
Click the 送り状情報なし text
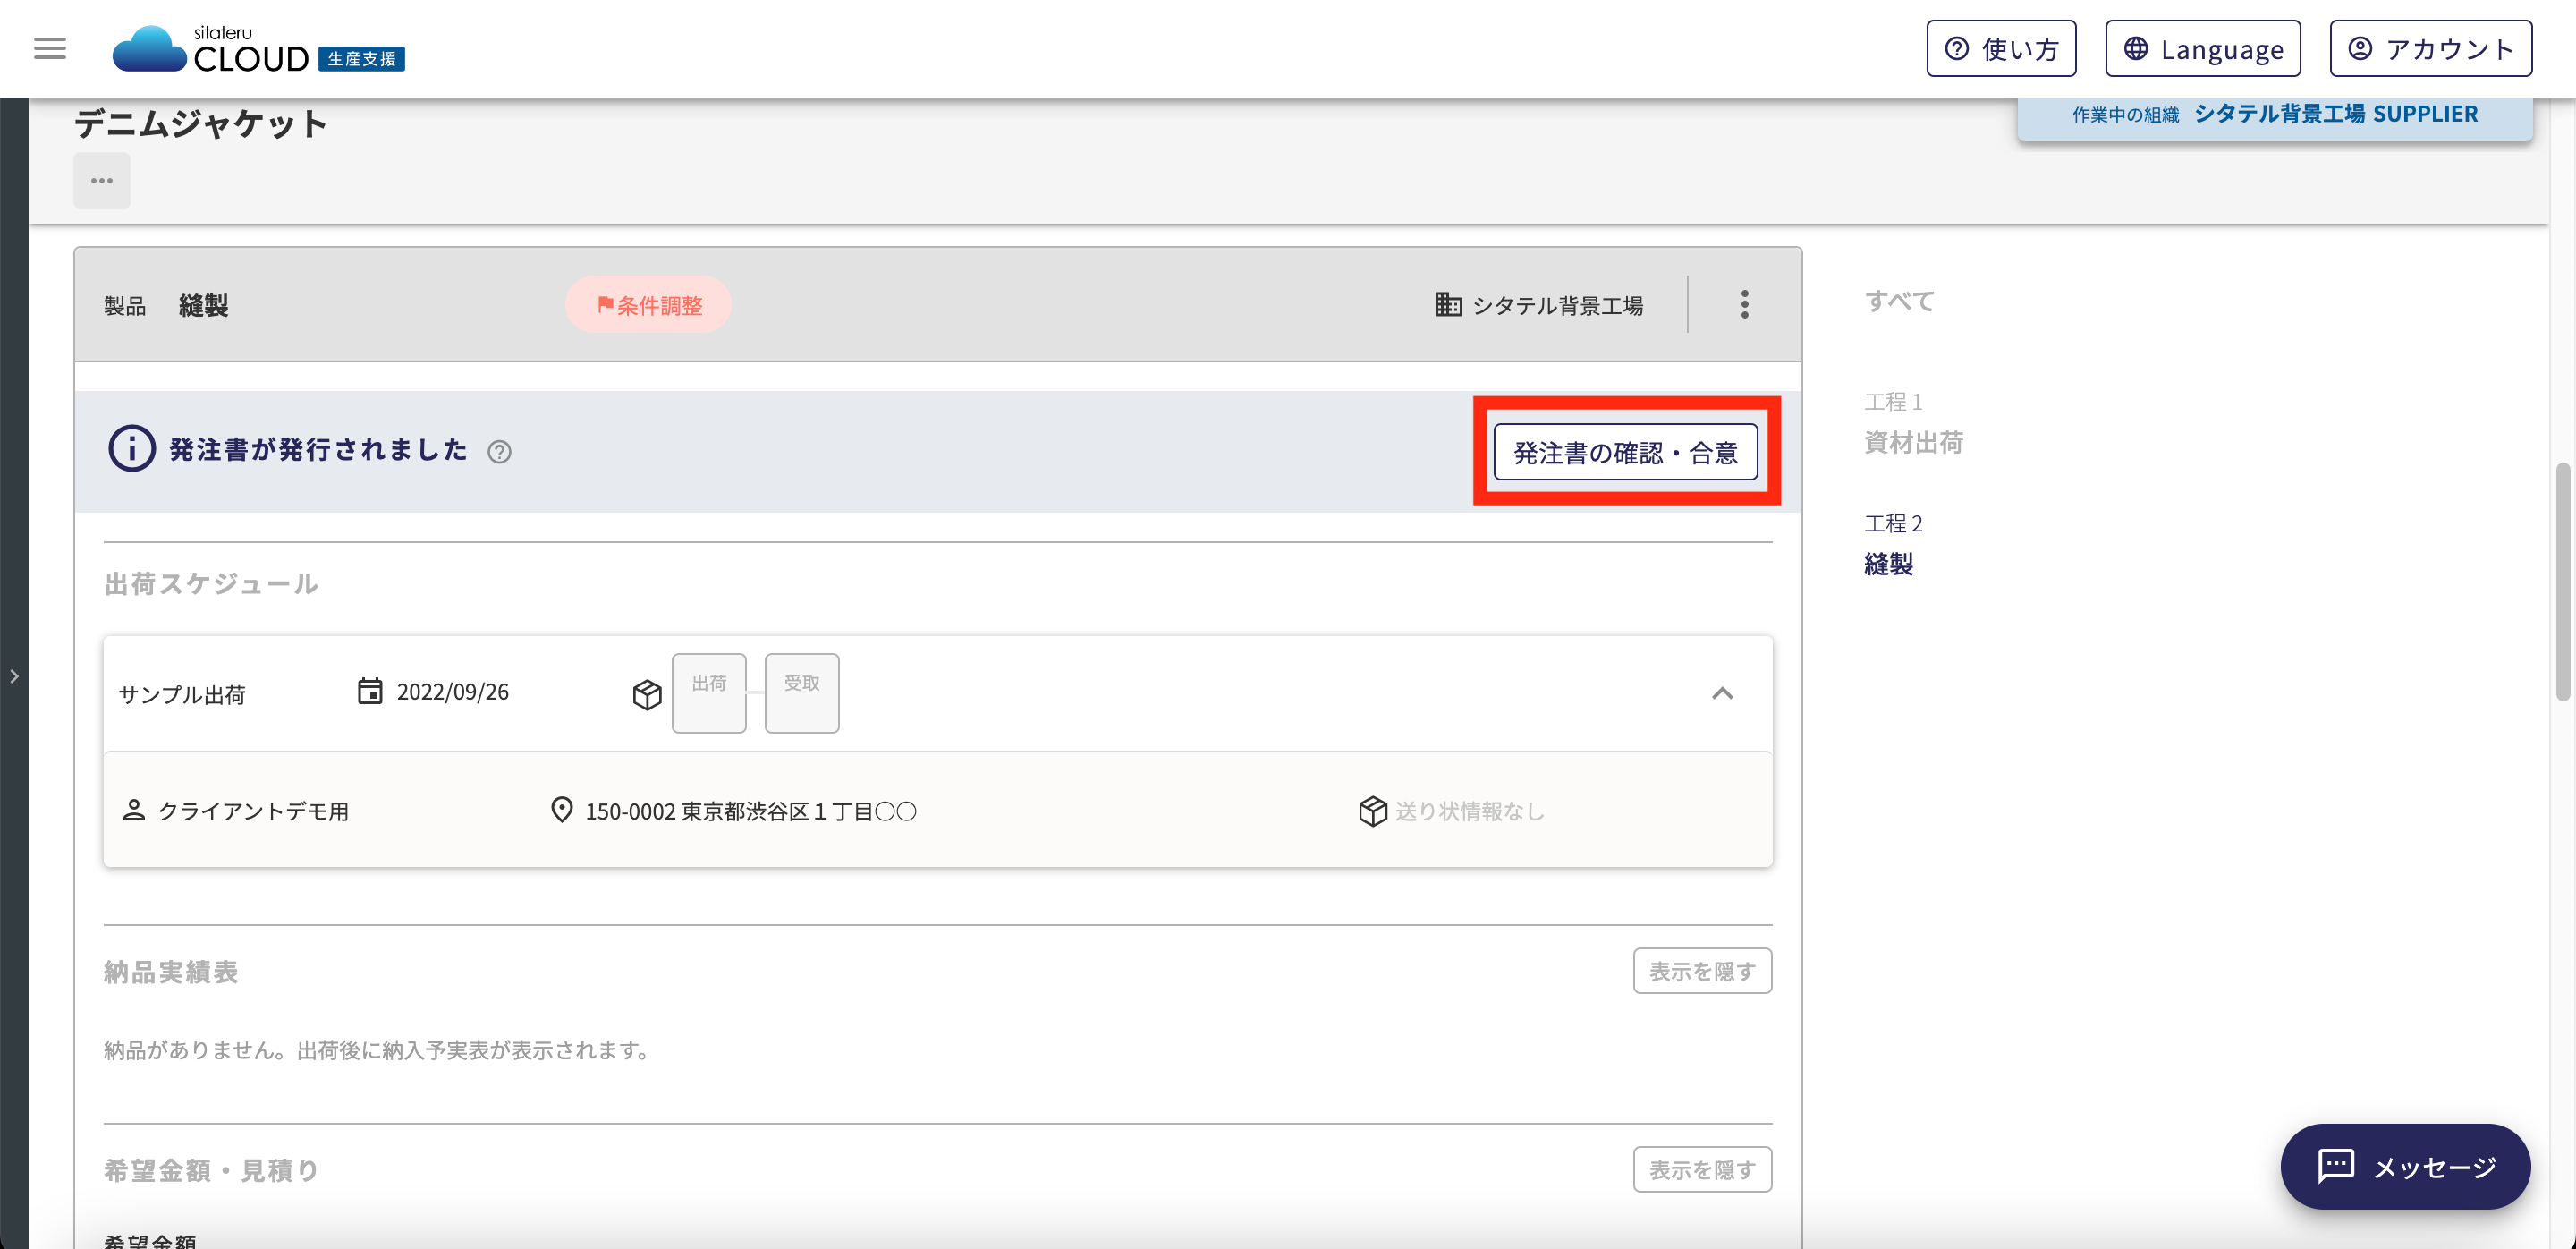point(1470,811)
